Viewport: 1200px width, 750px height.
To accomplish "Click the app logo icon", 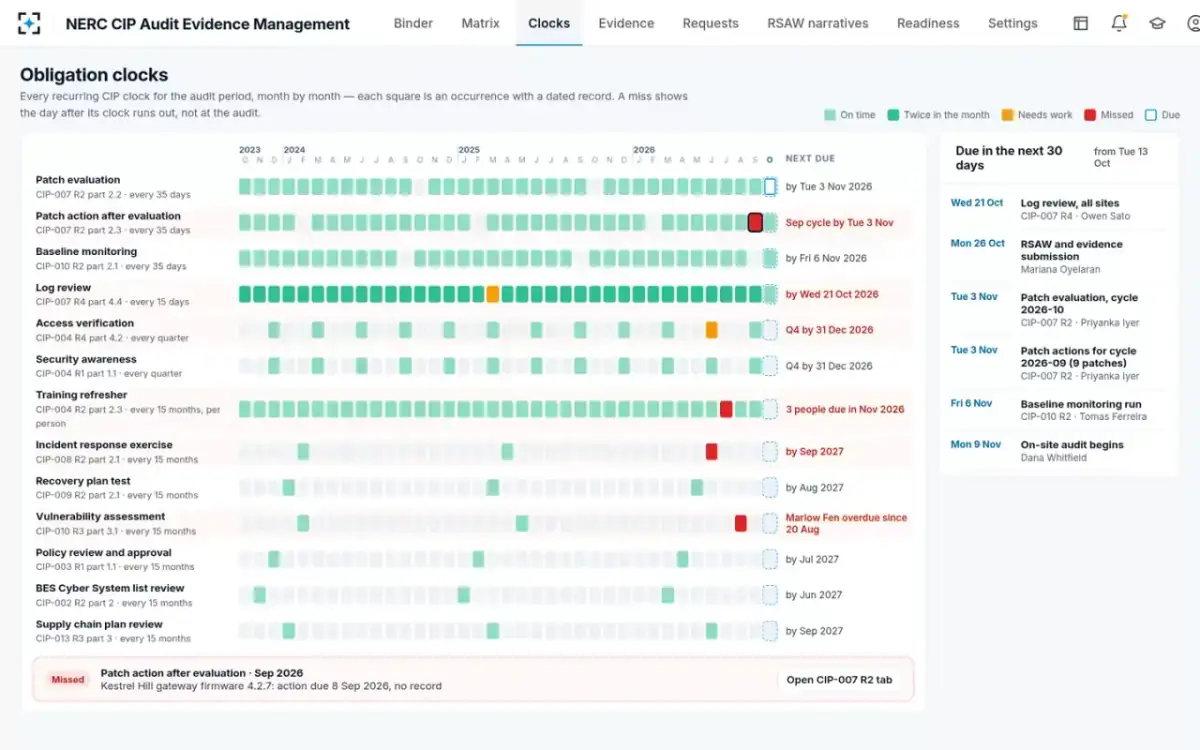I will tap(30, 23).
